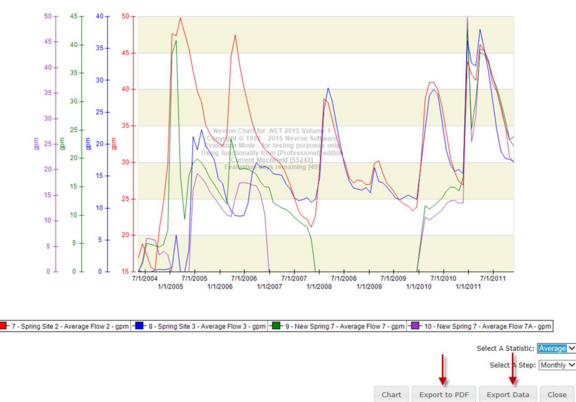
Task: Click the purple gpm axis title
Action: pyautogui.click(x=36, y=144)
